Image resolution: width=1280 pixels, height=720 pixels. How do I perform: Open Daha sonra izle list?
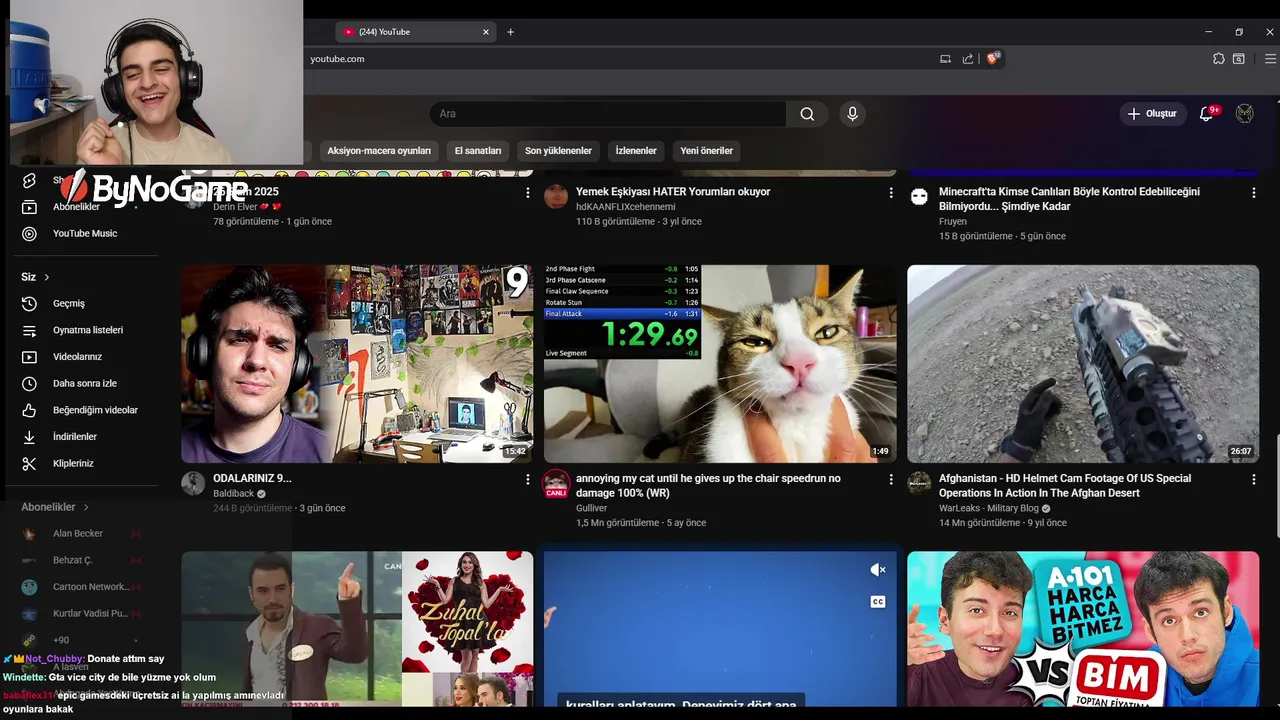(x=86, y=383)
